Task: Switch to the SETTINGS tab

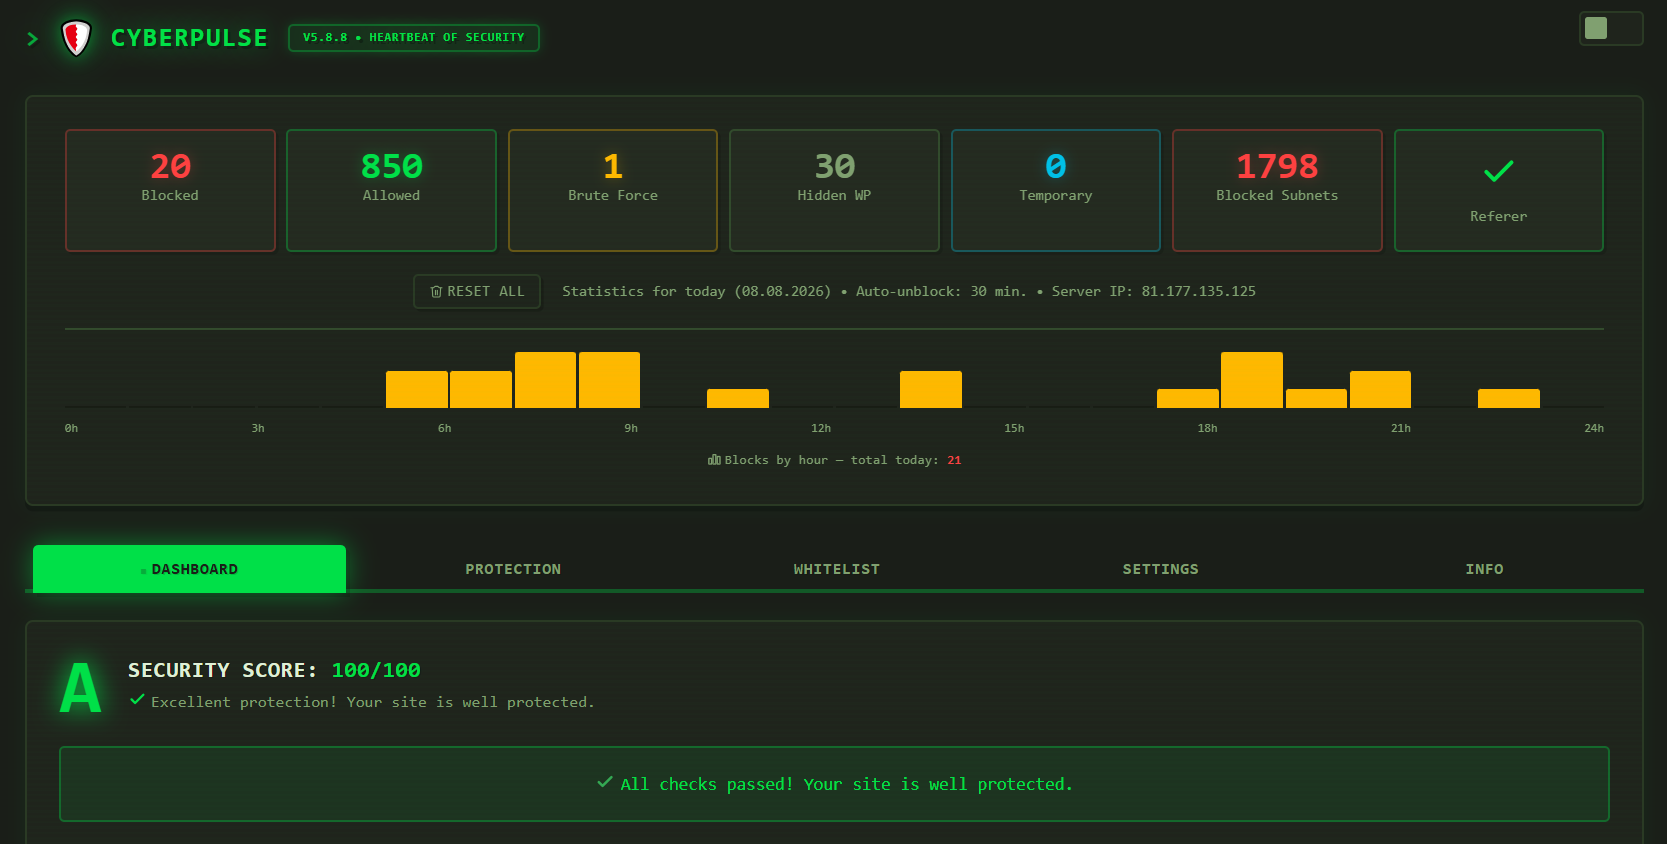Action: [x=1160, y=569]
